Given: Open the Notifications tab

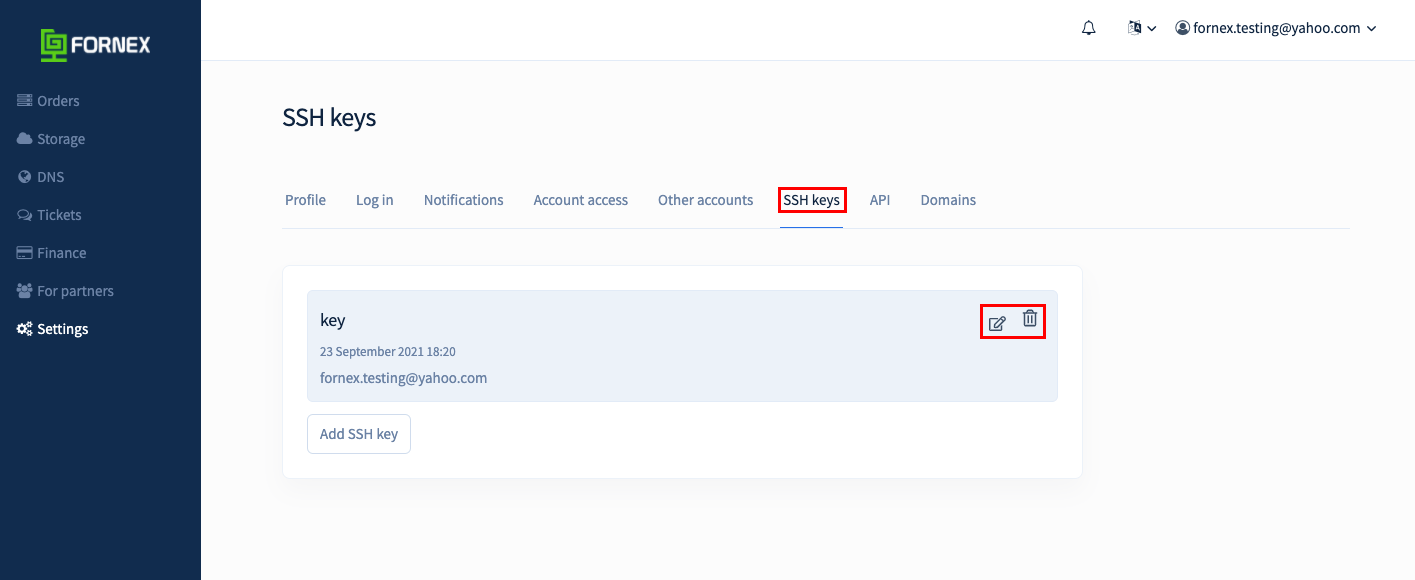Looking at the screenshot, I should tap(464, 200).
